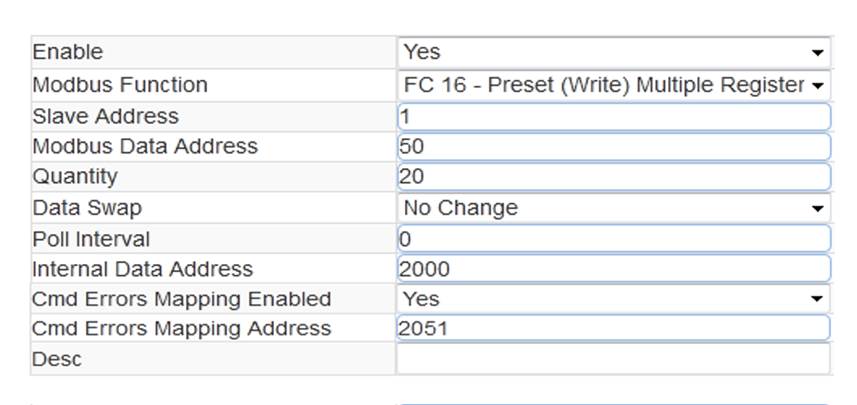Click the Cmd Errors Mapping Address field

[x=614, y=328]
